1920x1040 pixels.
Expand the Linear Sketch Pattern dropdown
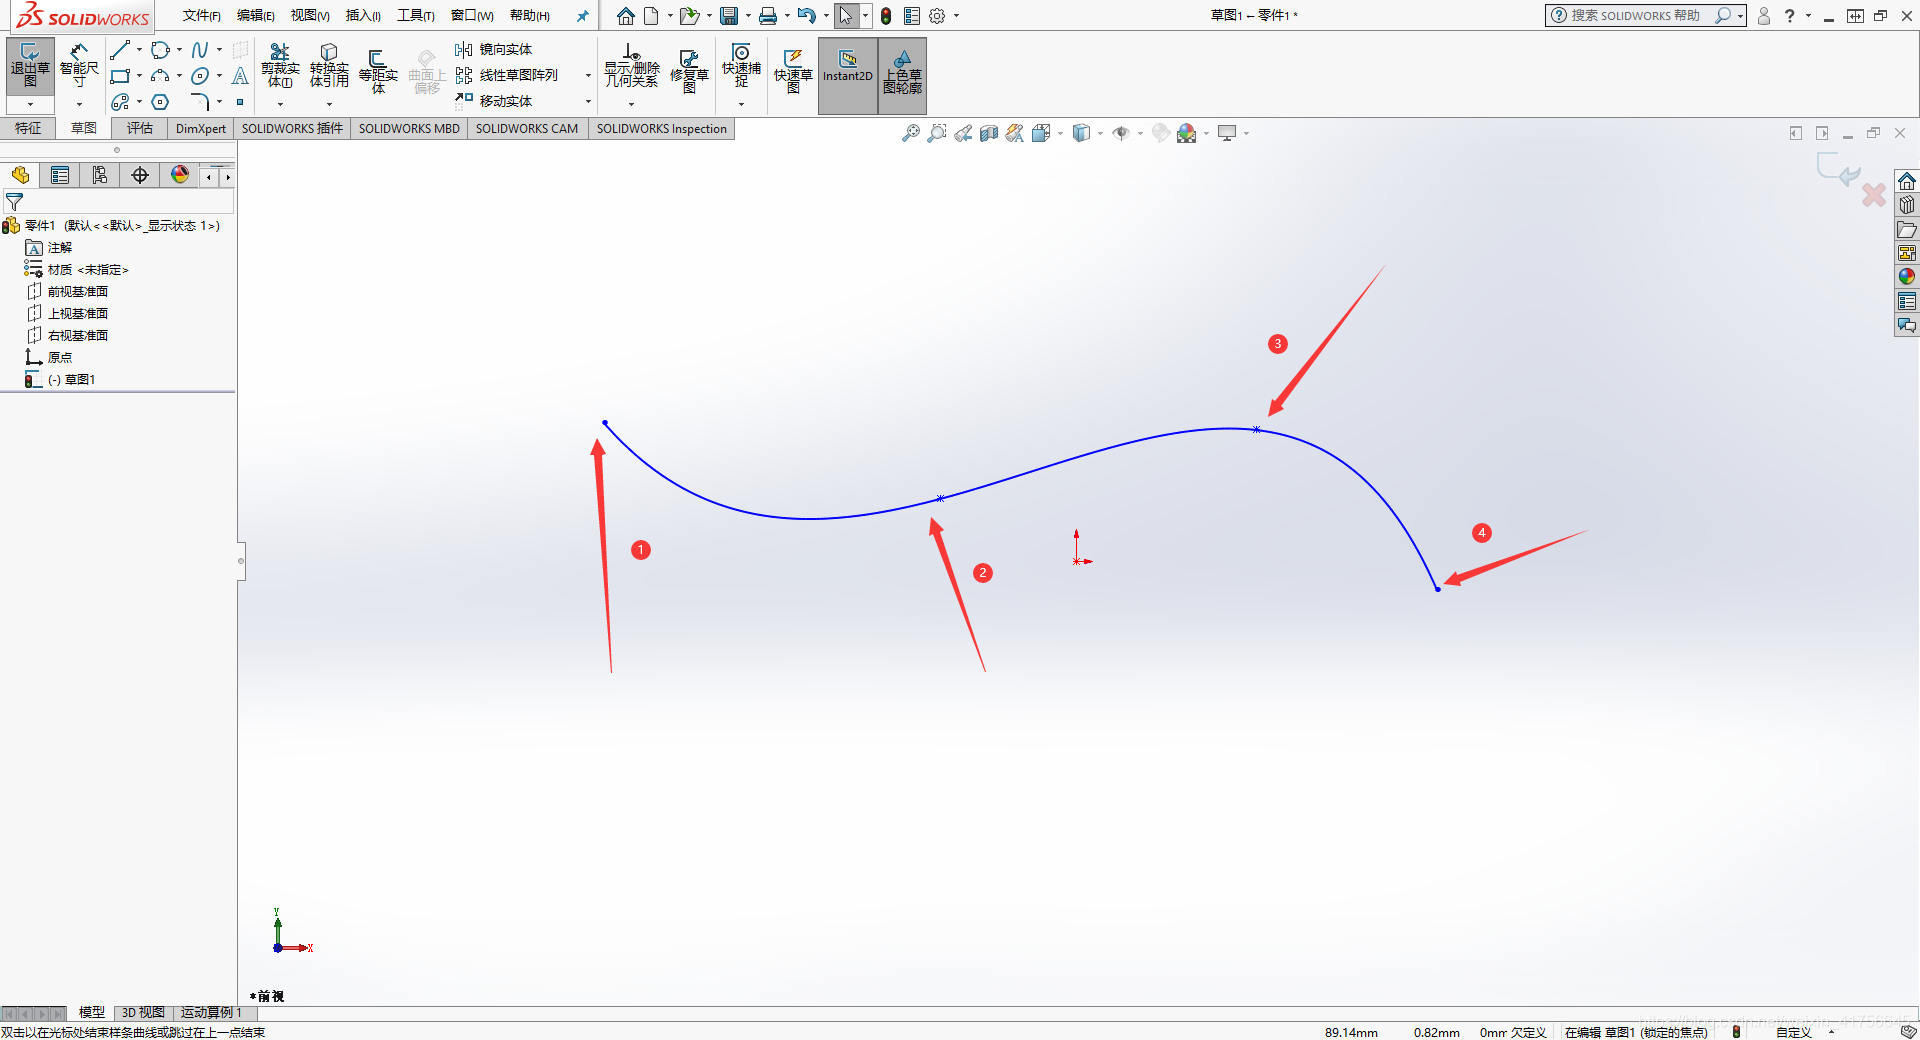pos(588,76)
